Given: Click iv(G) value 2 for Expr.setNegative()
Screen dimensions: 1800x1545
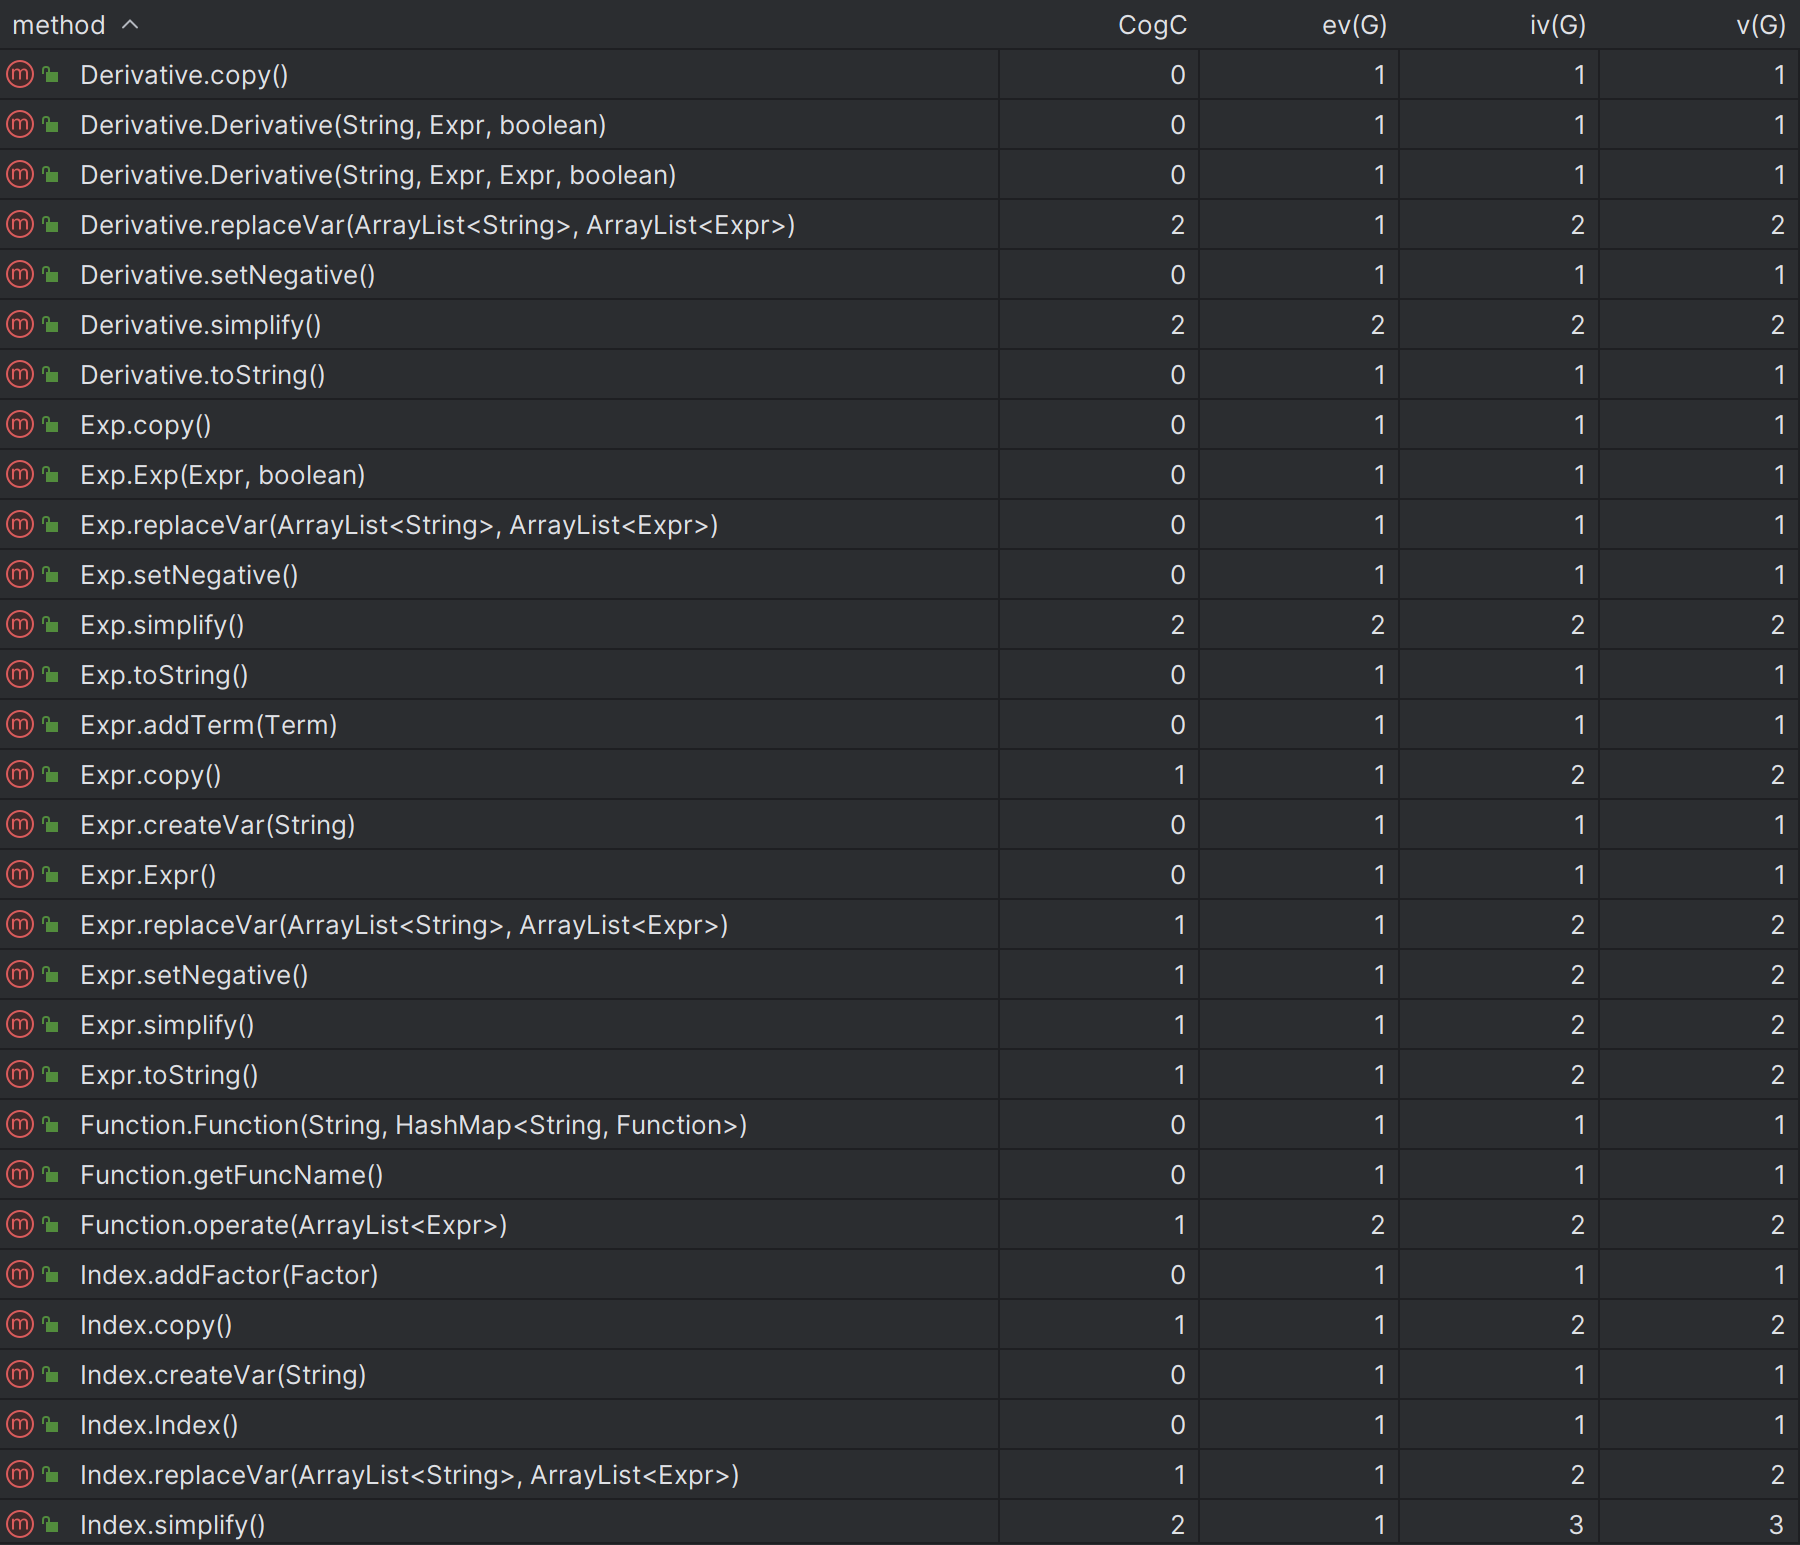Looking at the screenshot, I should [x=1578, y=975].
